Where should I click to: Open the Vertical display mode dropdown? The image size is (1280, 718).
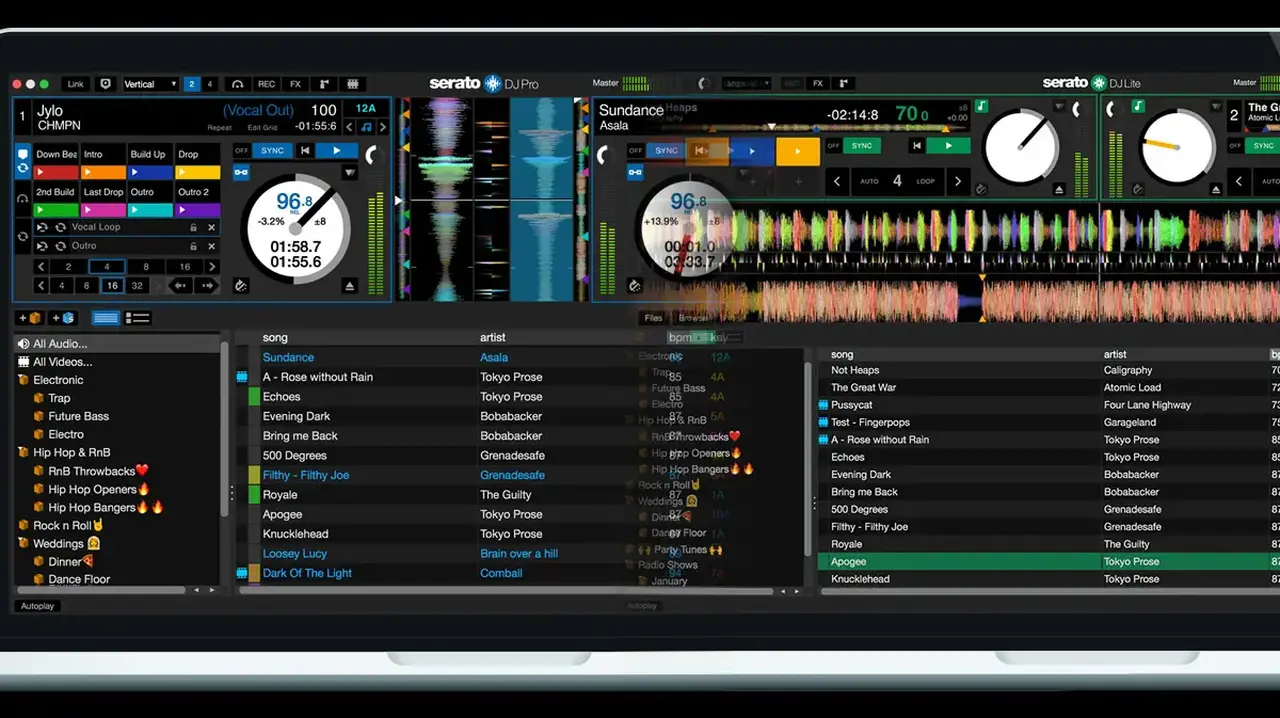click(149, 84)
